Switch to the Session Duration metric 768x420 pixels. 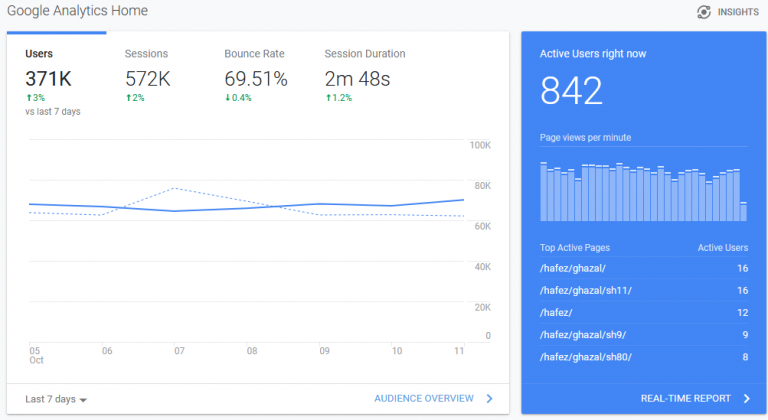pyautogui.click(x=365, y=76)
